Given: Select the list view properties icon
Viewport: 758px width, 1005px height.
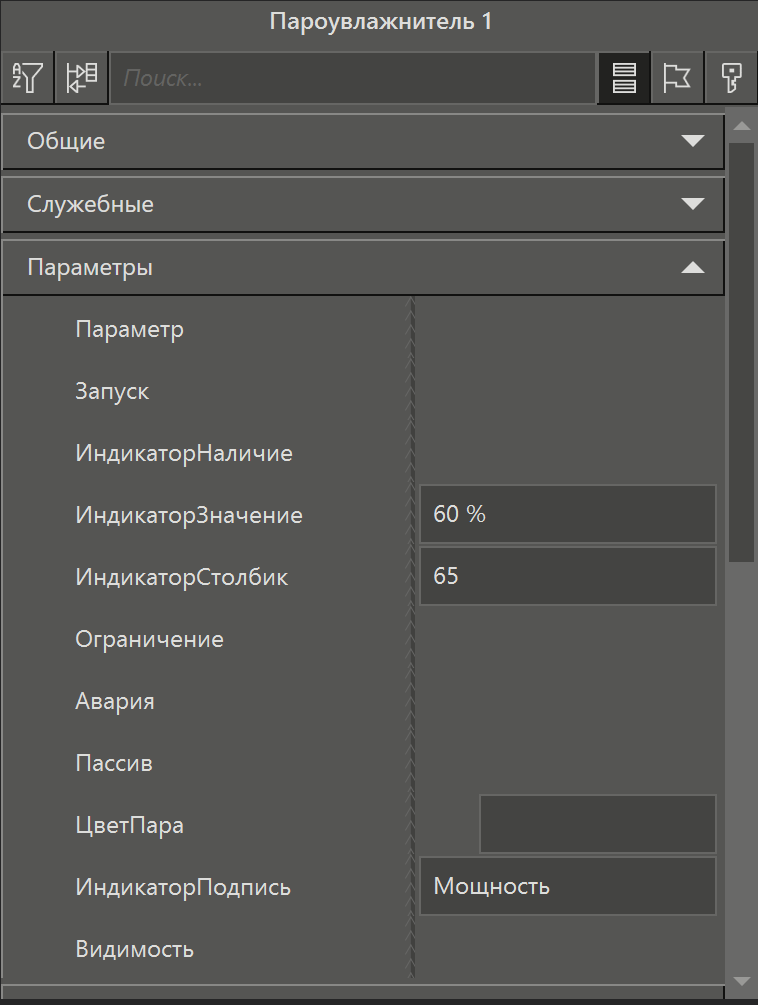Looking at the screenshot, I should 624,78.
